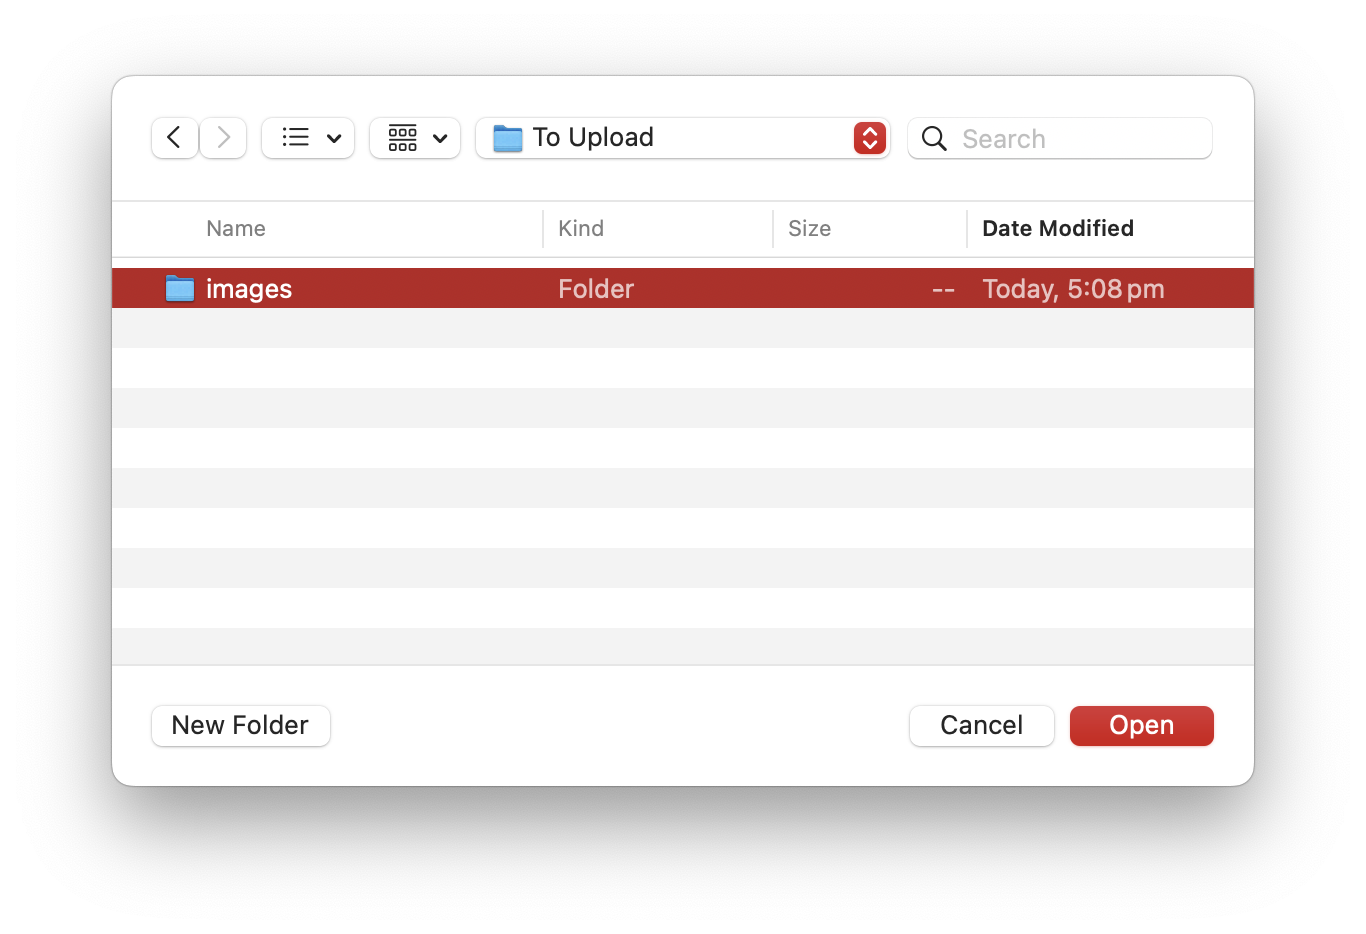Click the red Open button
1366x934 pixels.
click(1142, 726)
